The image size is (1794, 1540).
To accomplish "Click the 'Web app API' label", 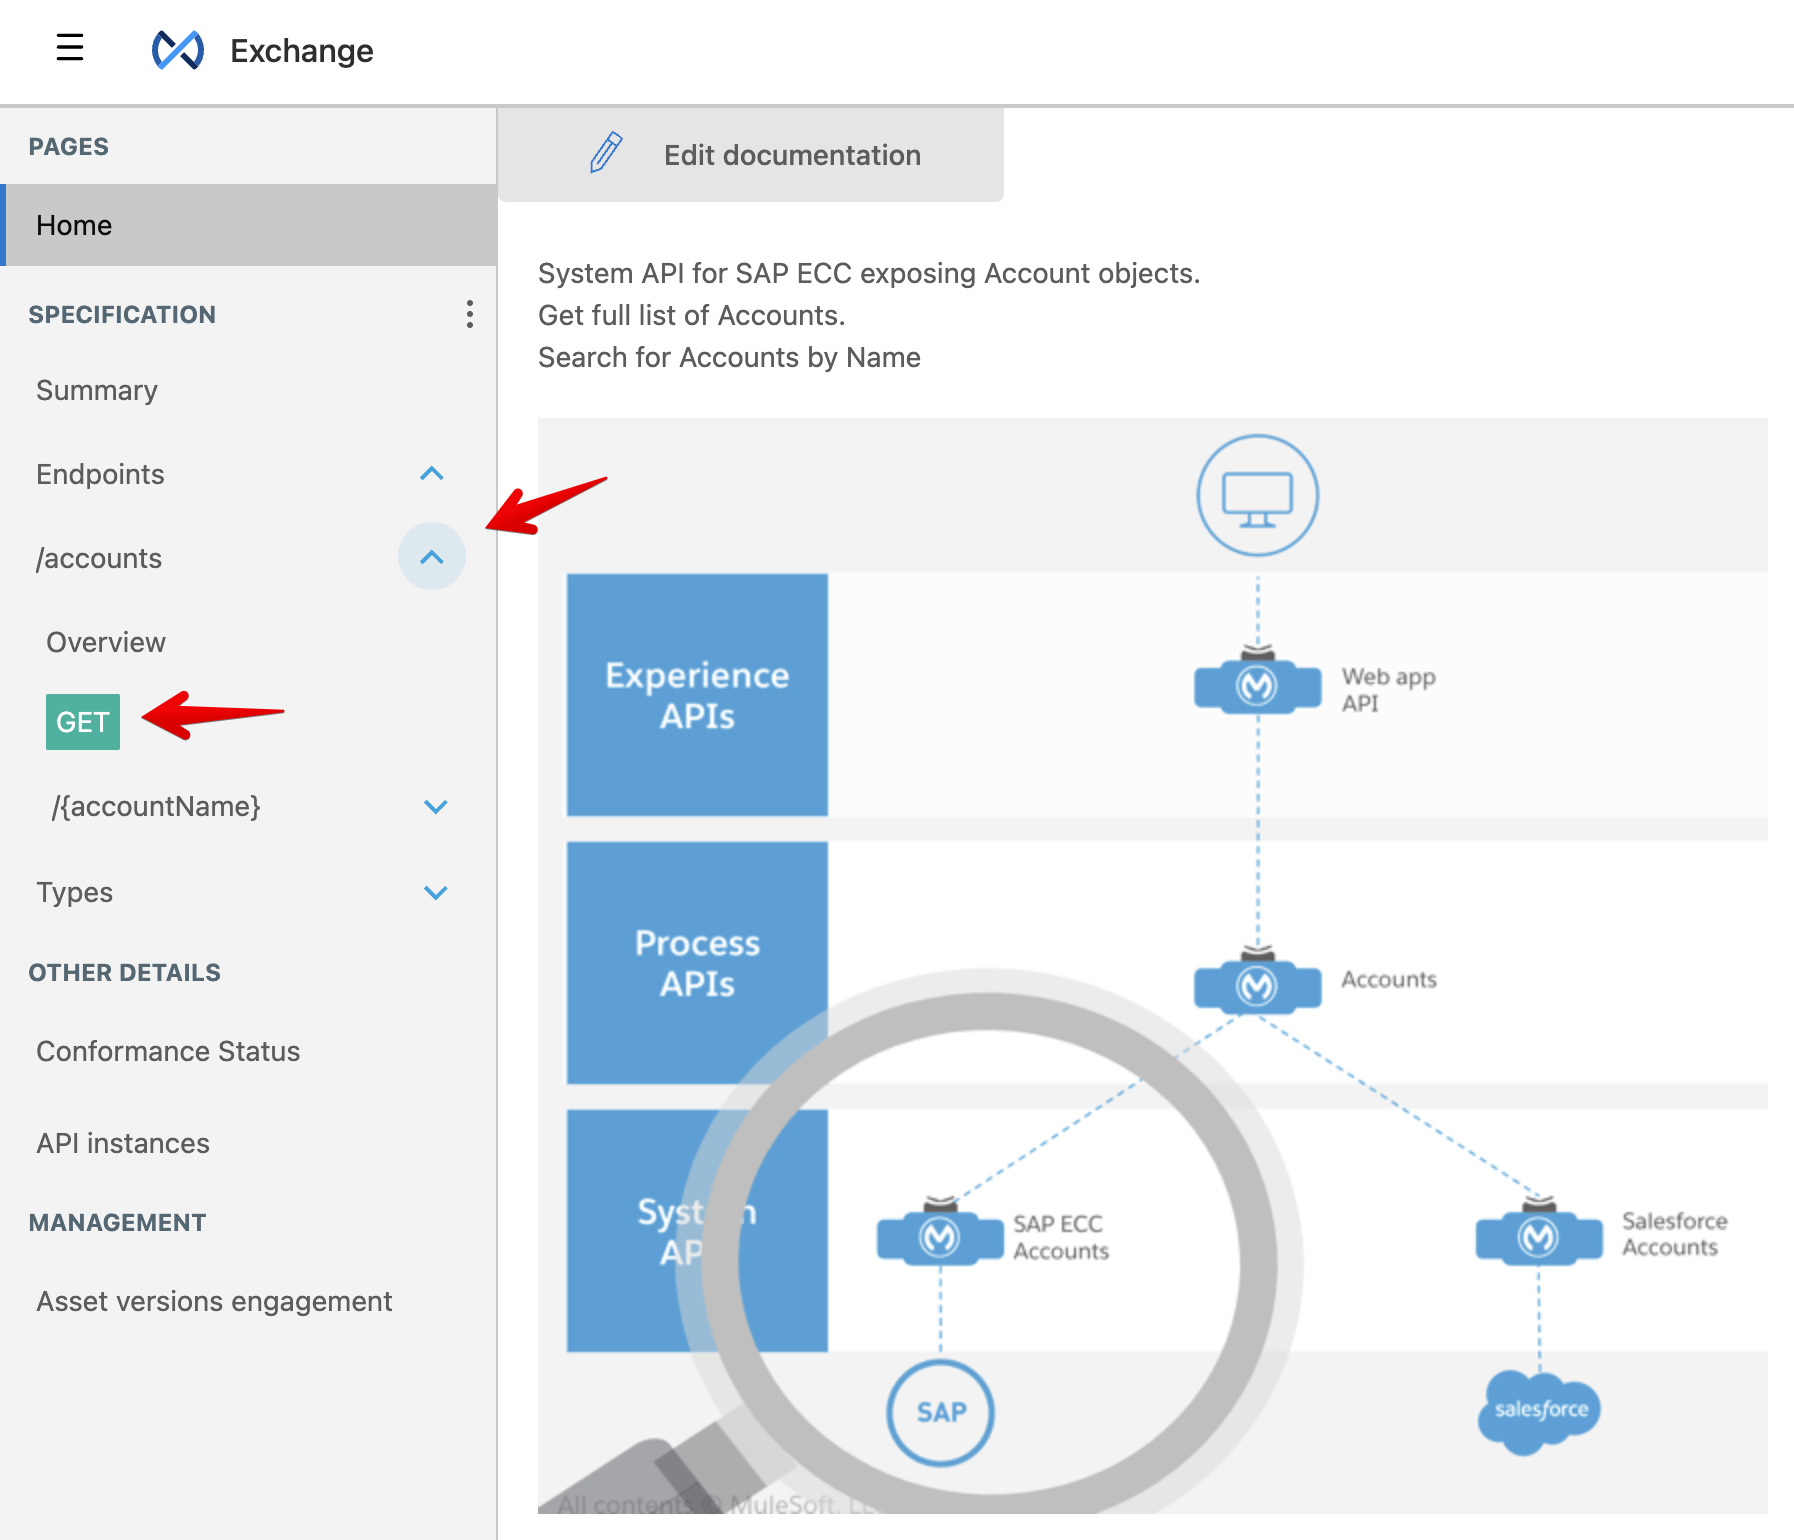I will [1388, 690].
